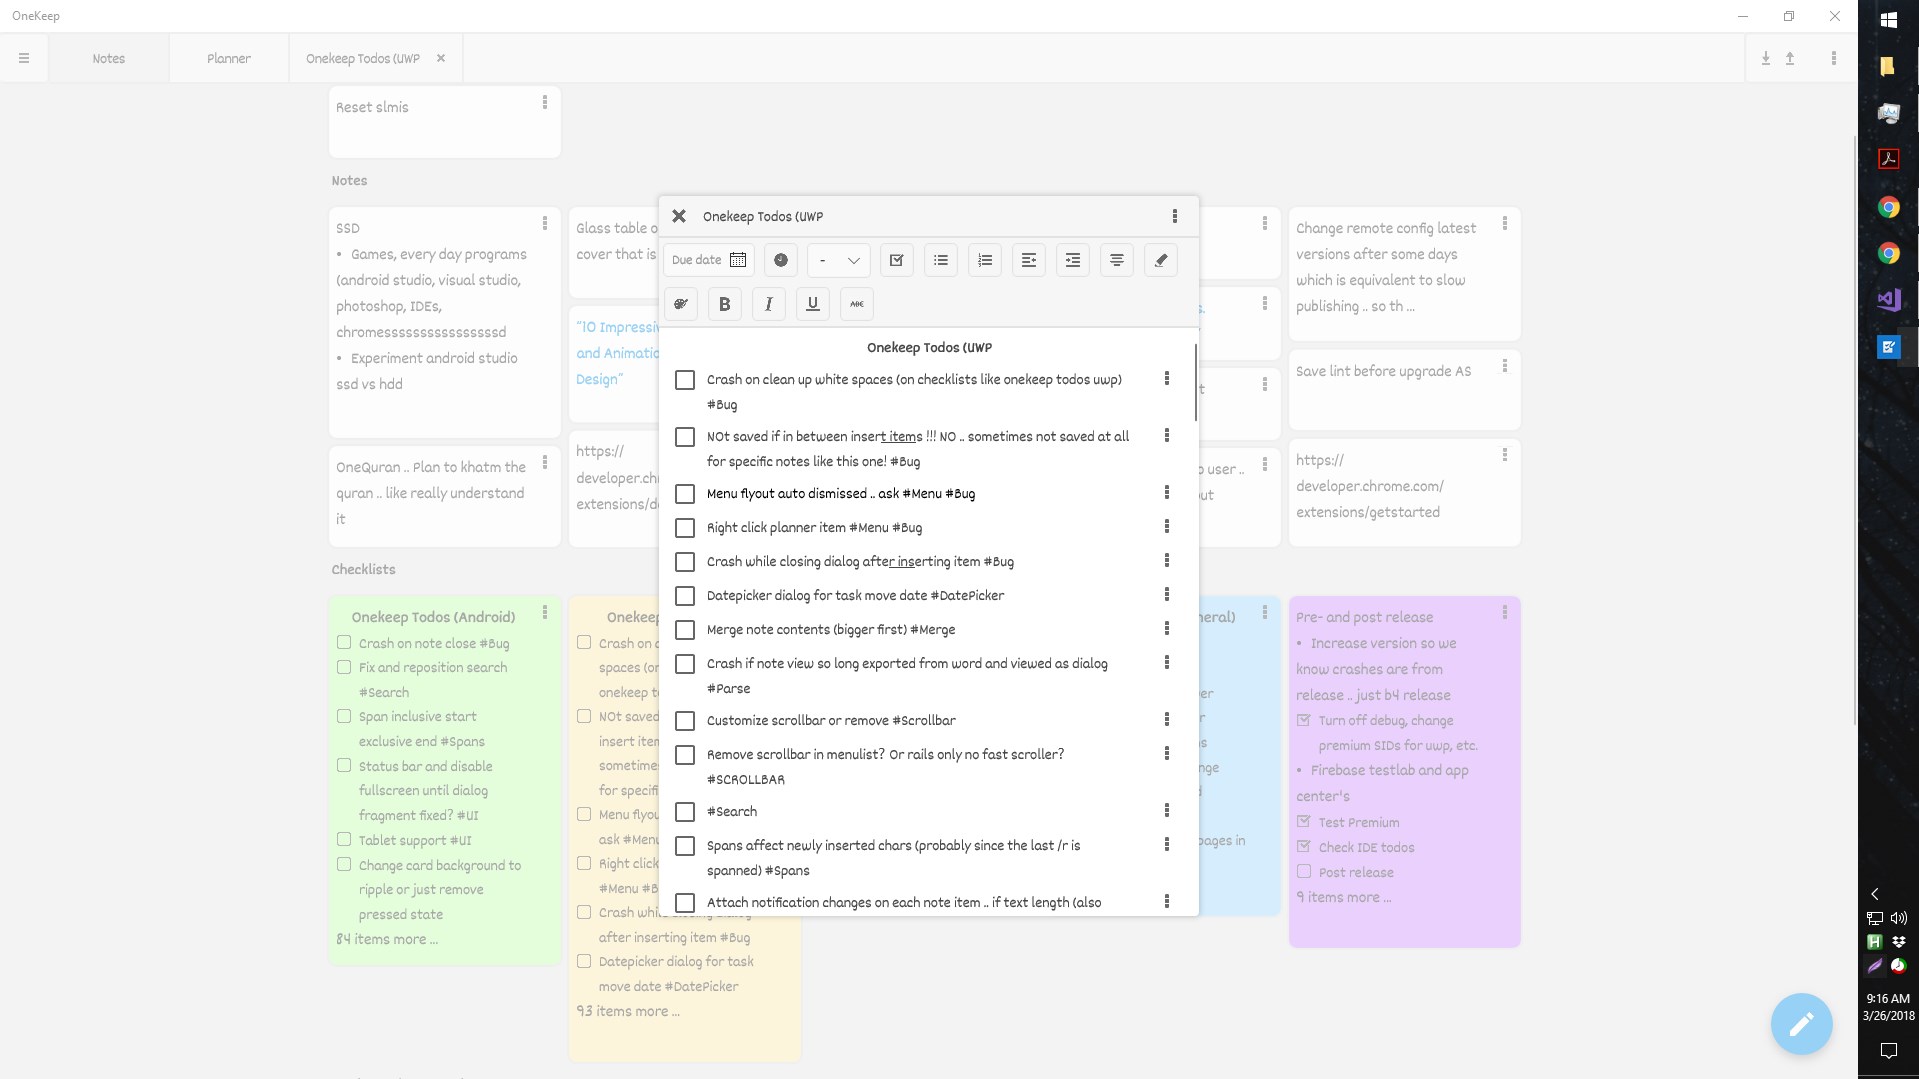
Task: Create a new note with the pencil button
Action: point(1801,1023)
